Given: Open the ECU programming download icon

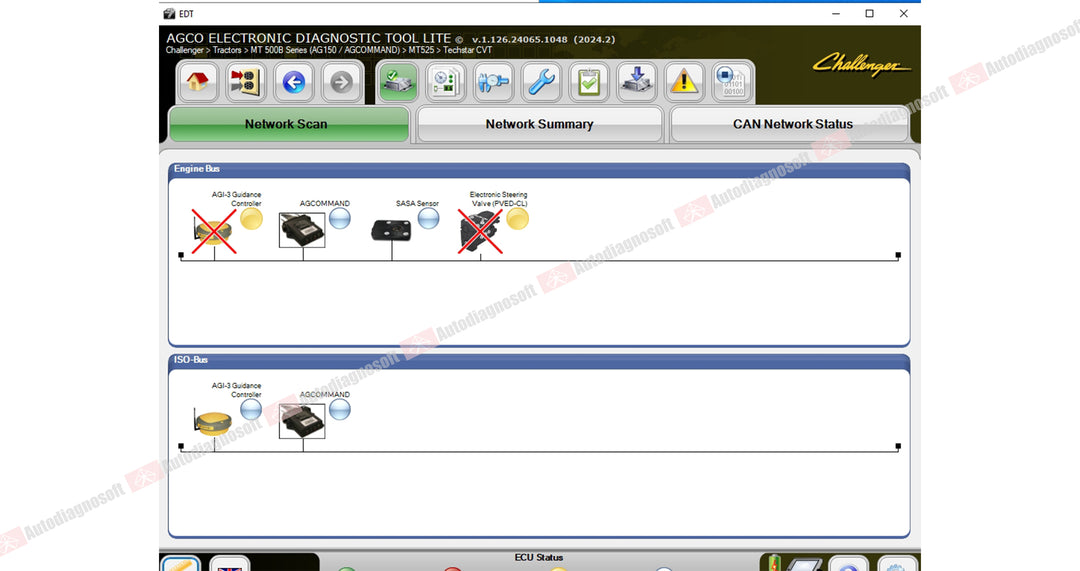Looking at the screenshot, I should point(636,82).
